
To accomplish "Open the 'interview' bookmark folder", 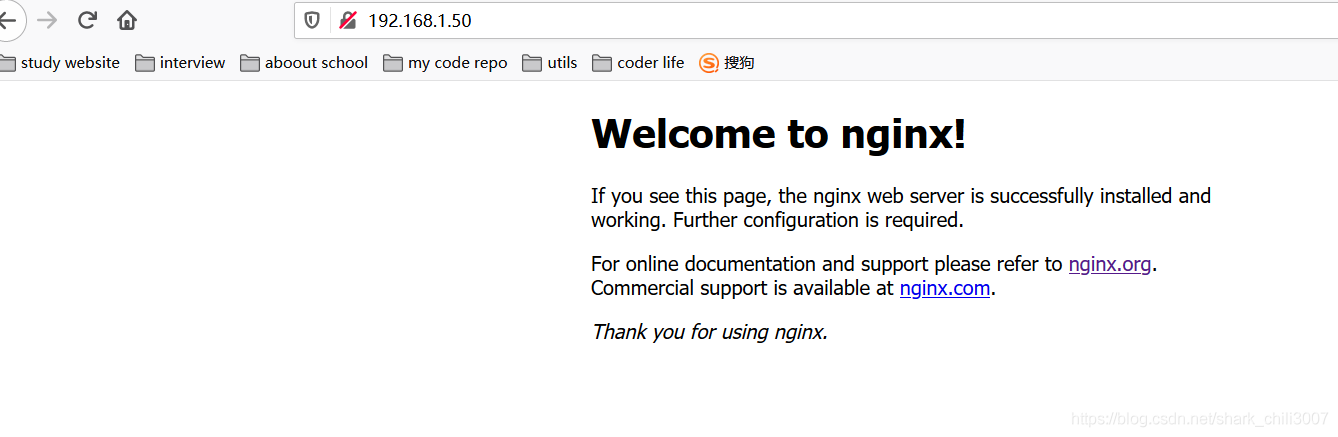I will 181,63.
